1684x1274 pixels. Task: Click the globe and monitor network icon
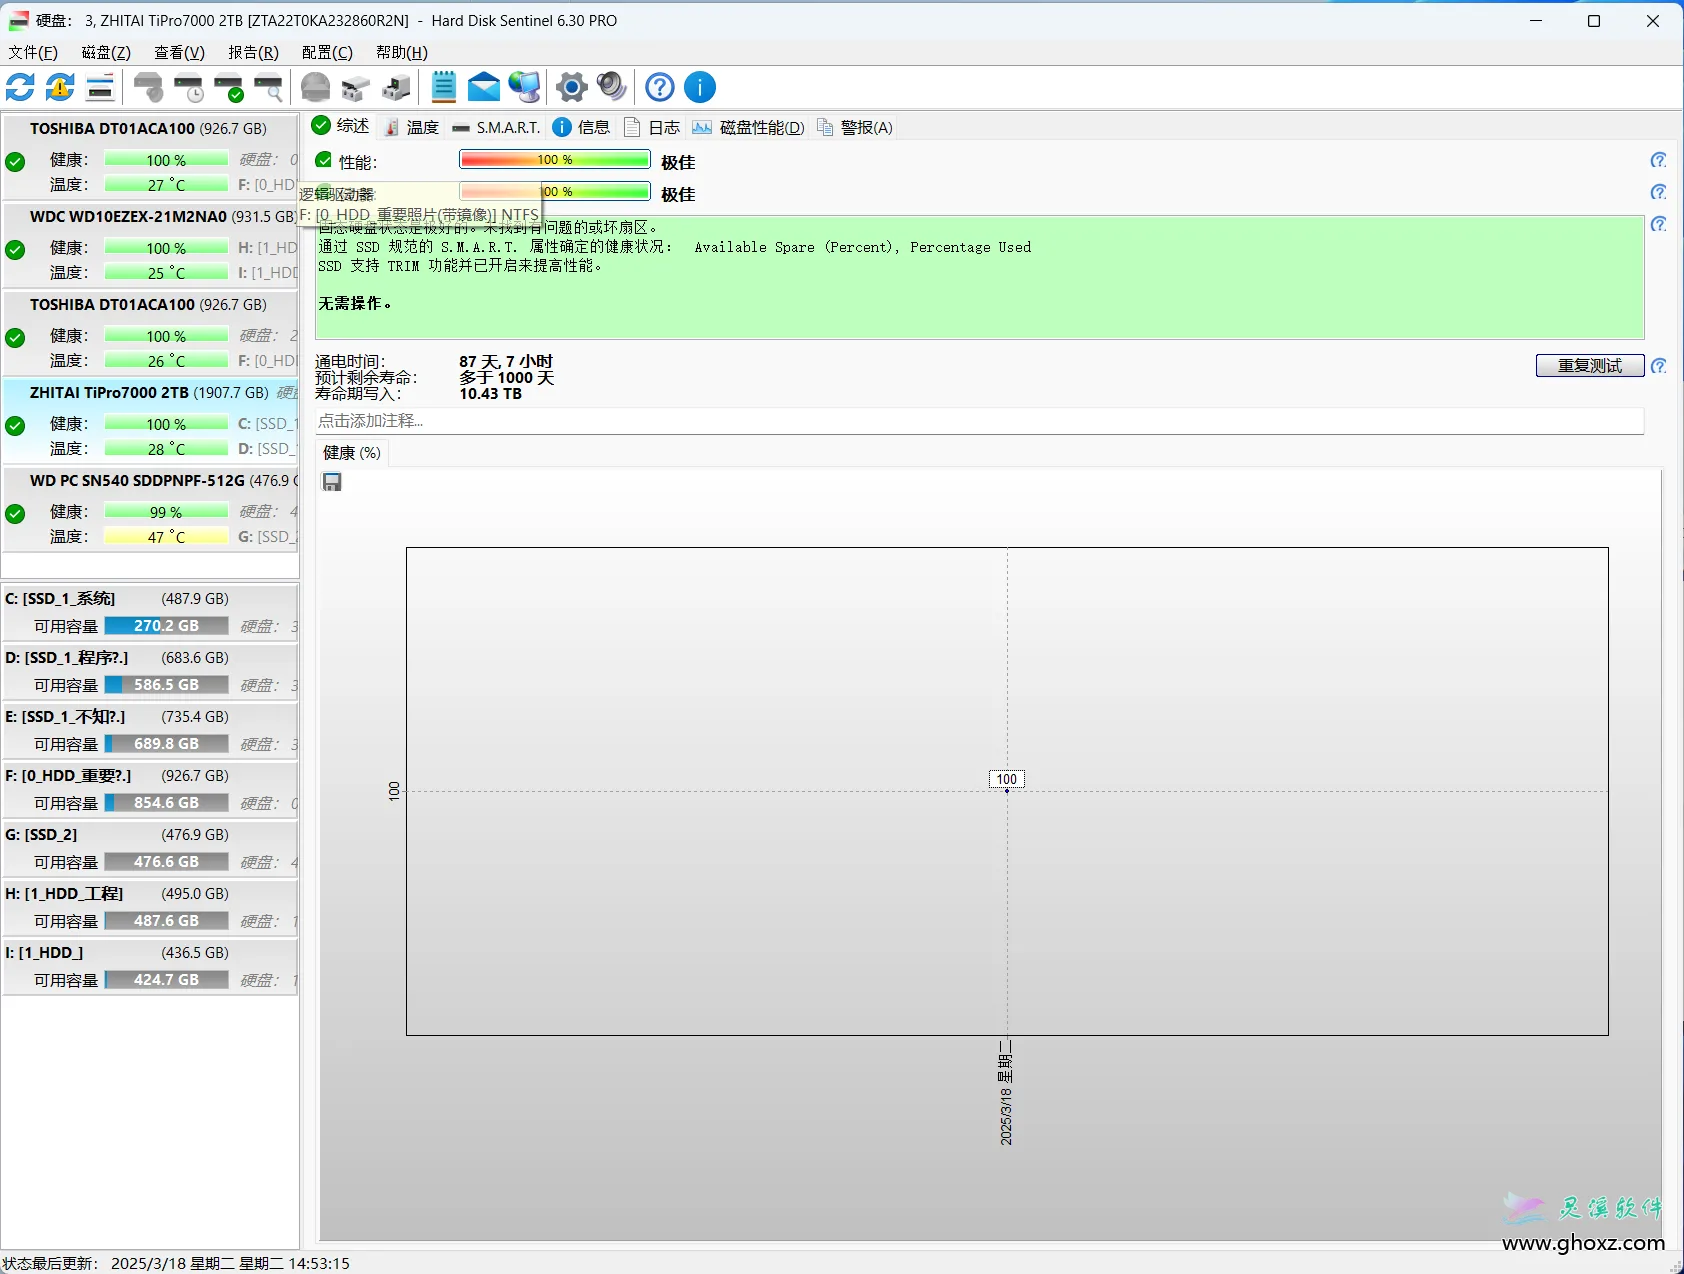point(524,87)
